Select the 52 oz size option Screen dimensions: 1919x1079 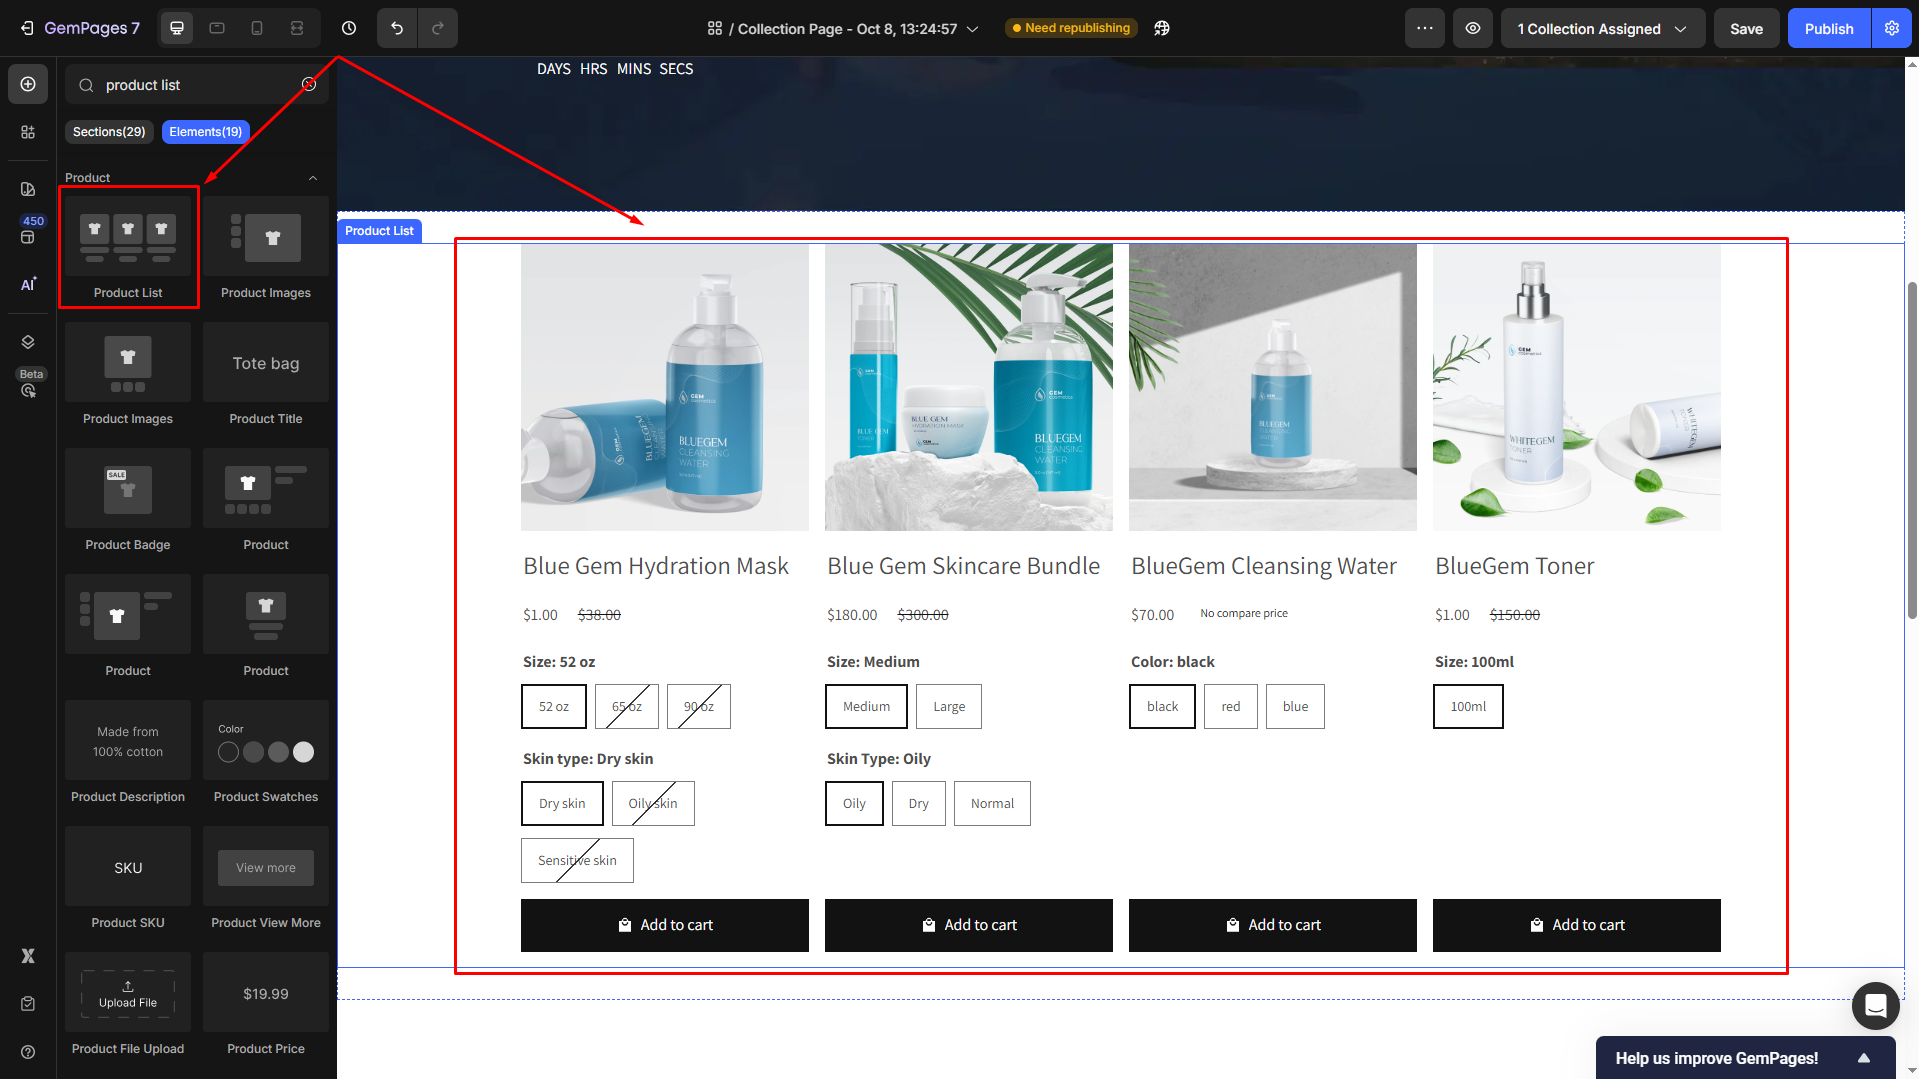tap(553, 706)
